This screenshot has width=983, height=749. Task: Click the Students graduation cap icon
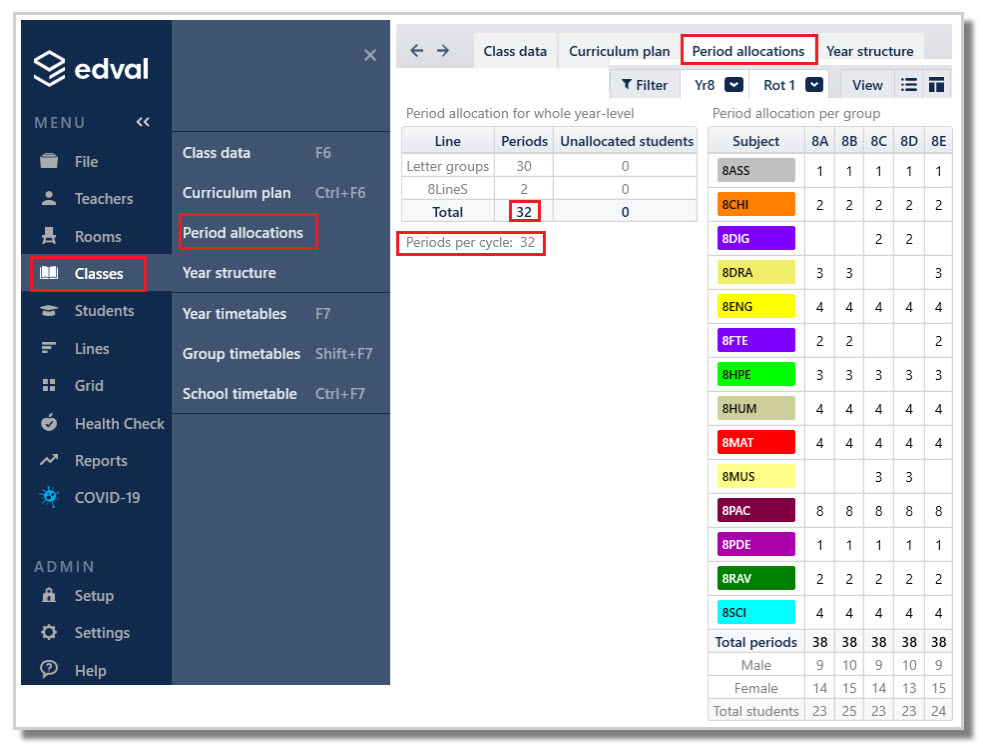click(49, 310)
